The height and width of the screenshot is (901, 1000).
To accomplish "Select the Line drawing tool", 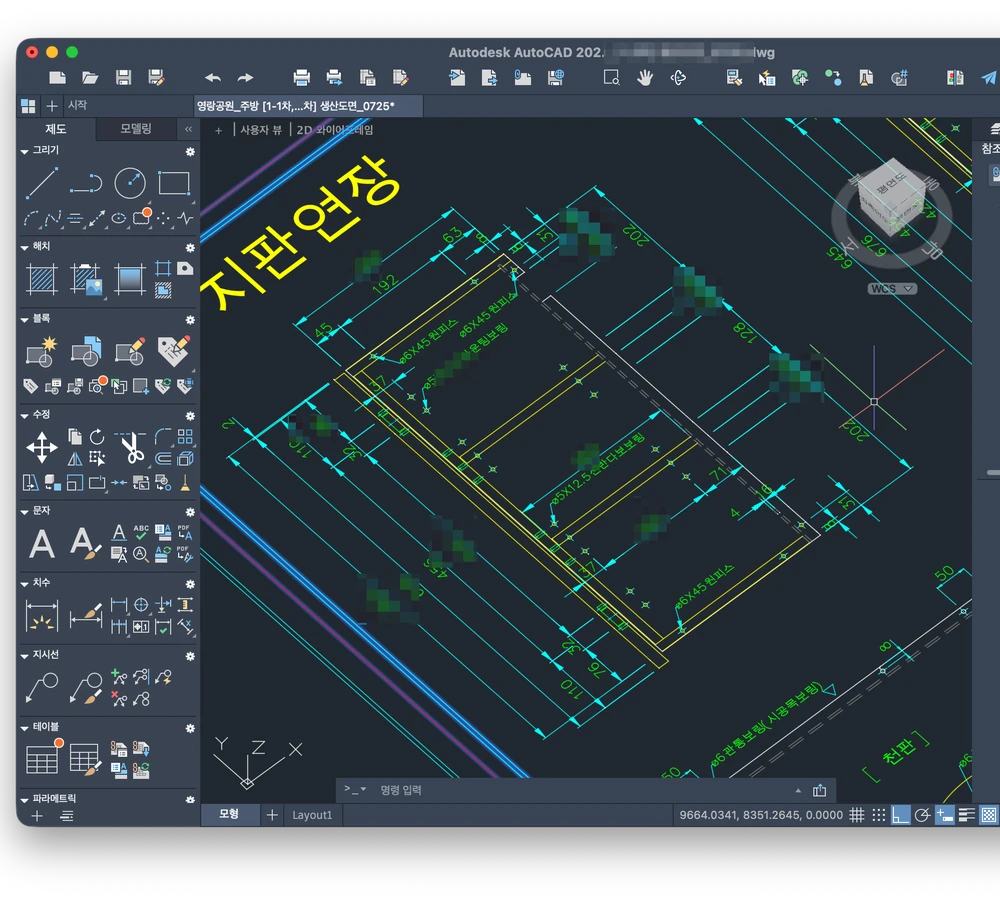I will click(x=42, y=182).
